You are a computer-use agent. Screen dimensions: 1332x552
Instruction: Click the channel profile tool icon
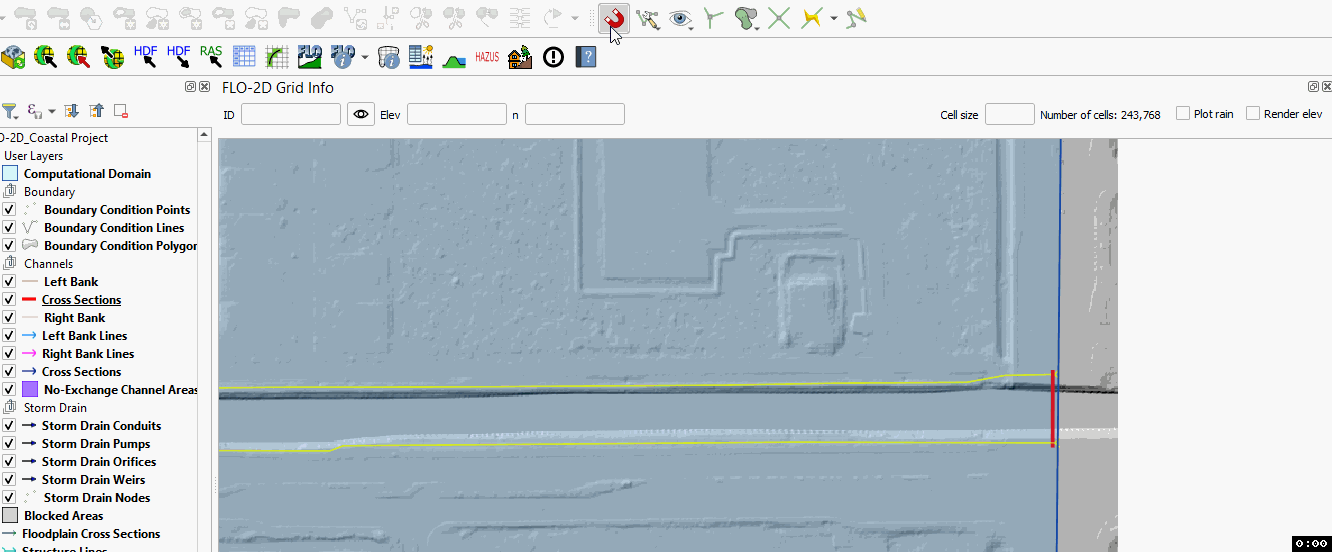tap(454, 57)
